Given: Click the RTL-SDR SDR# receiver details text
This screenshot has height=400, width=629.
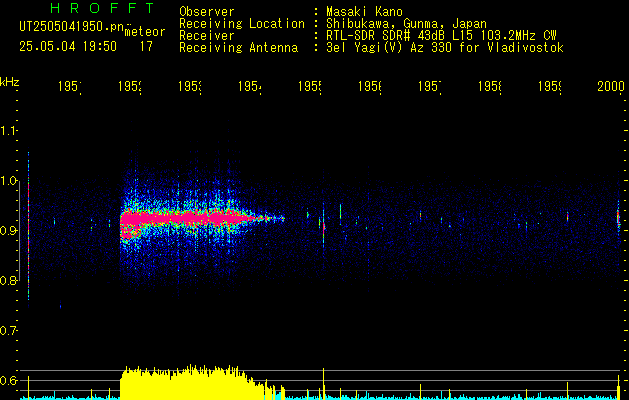Looking at the screenshot, I should tap(441, 36).
